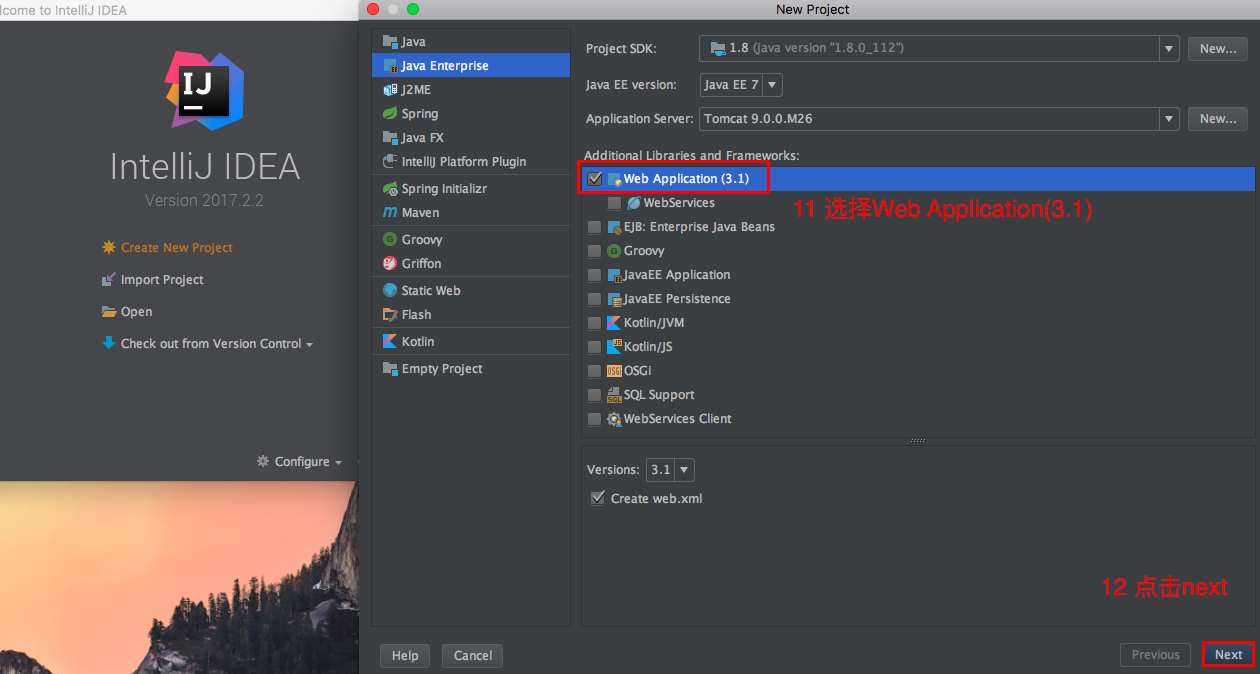Click the Import Project icon
1260x674 pixels.
pos(109,280)
